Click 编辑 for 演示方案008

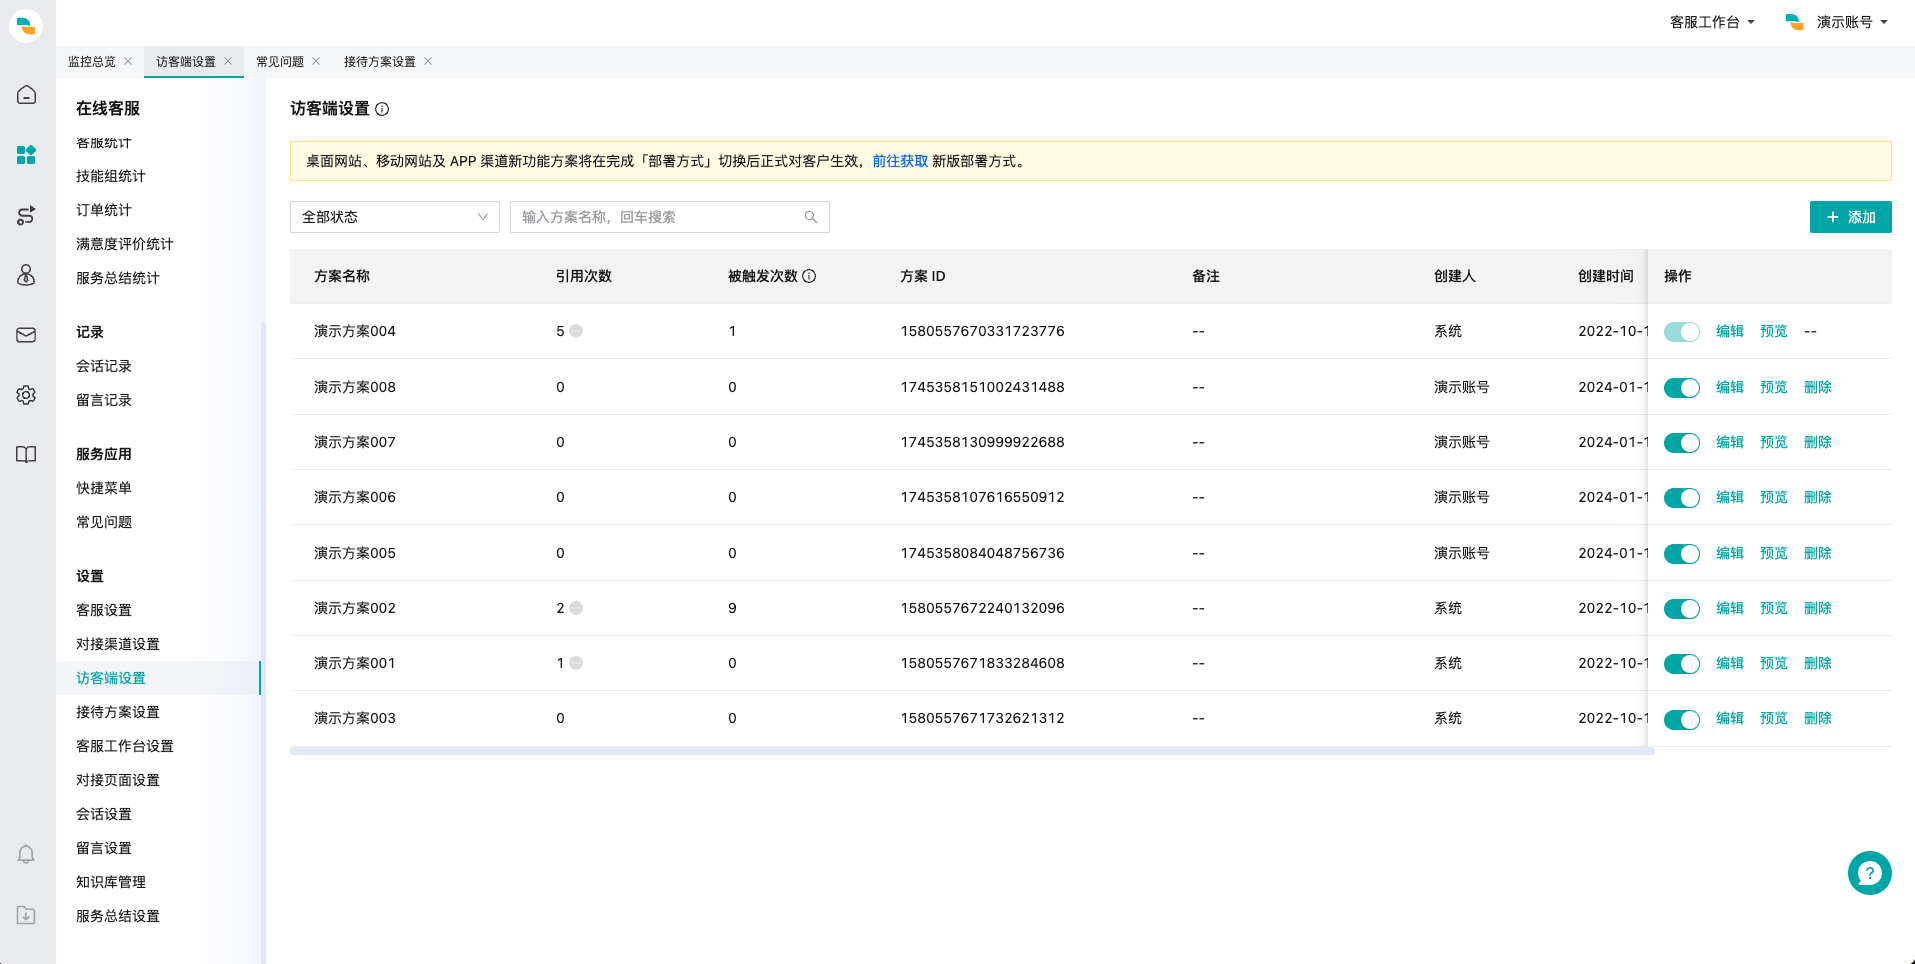click(x=1730, y=387)
